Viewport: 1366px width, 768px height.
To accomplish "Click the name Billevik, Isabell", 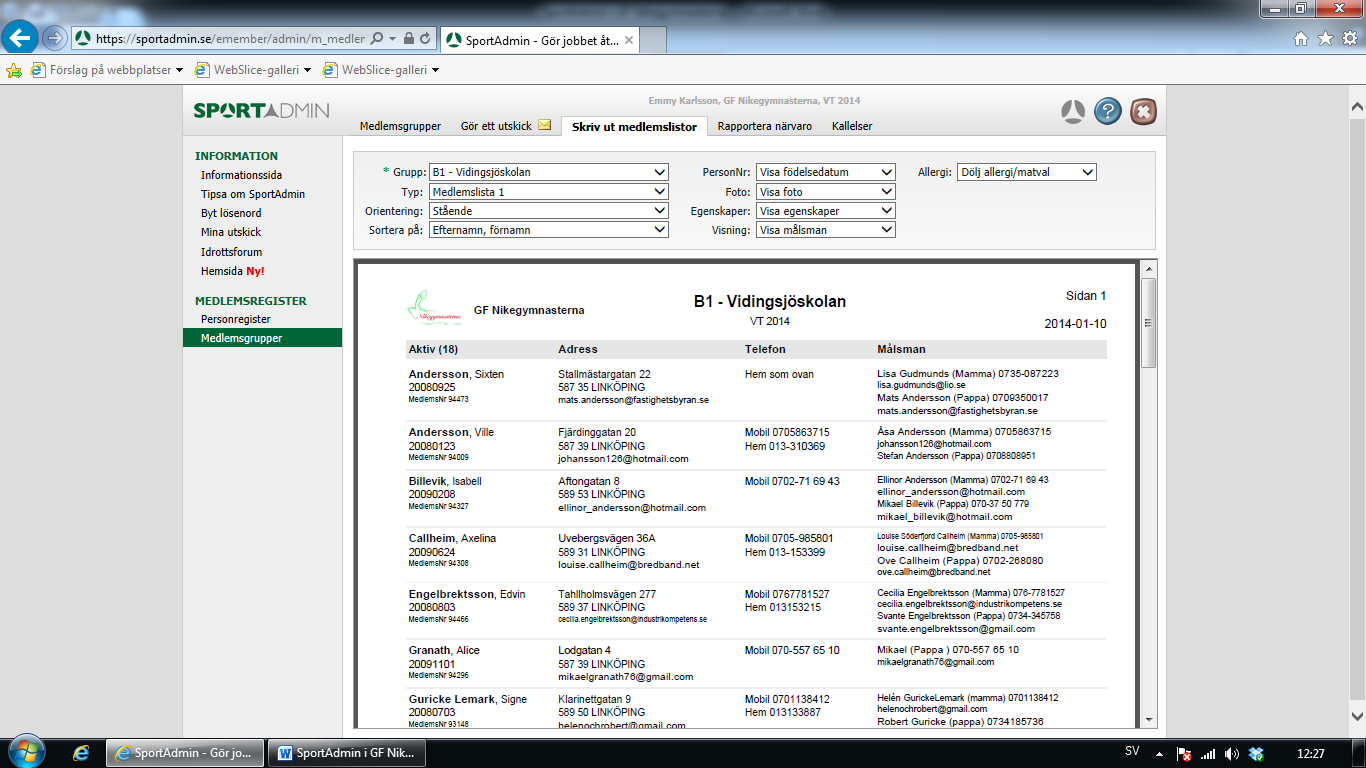I will (445, 481).
